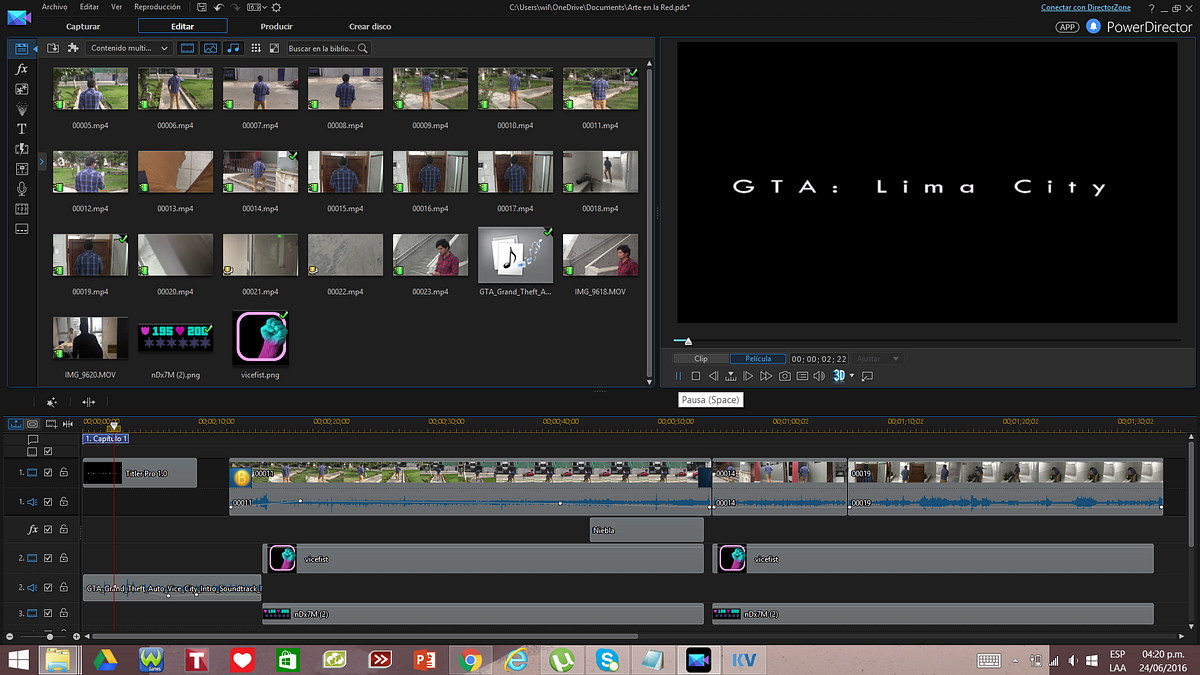The width and height of the screenshot is (1200, 675).
Task: Switch to the Crear disco tab
Action: 370,26
